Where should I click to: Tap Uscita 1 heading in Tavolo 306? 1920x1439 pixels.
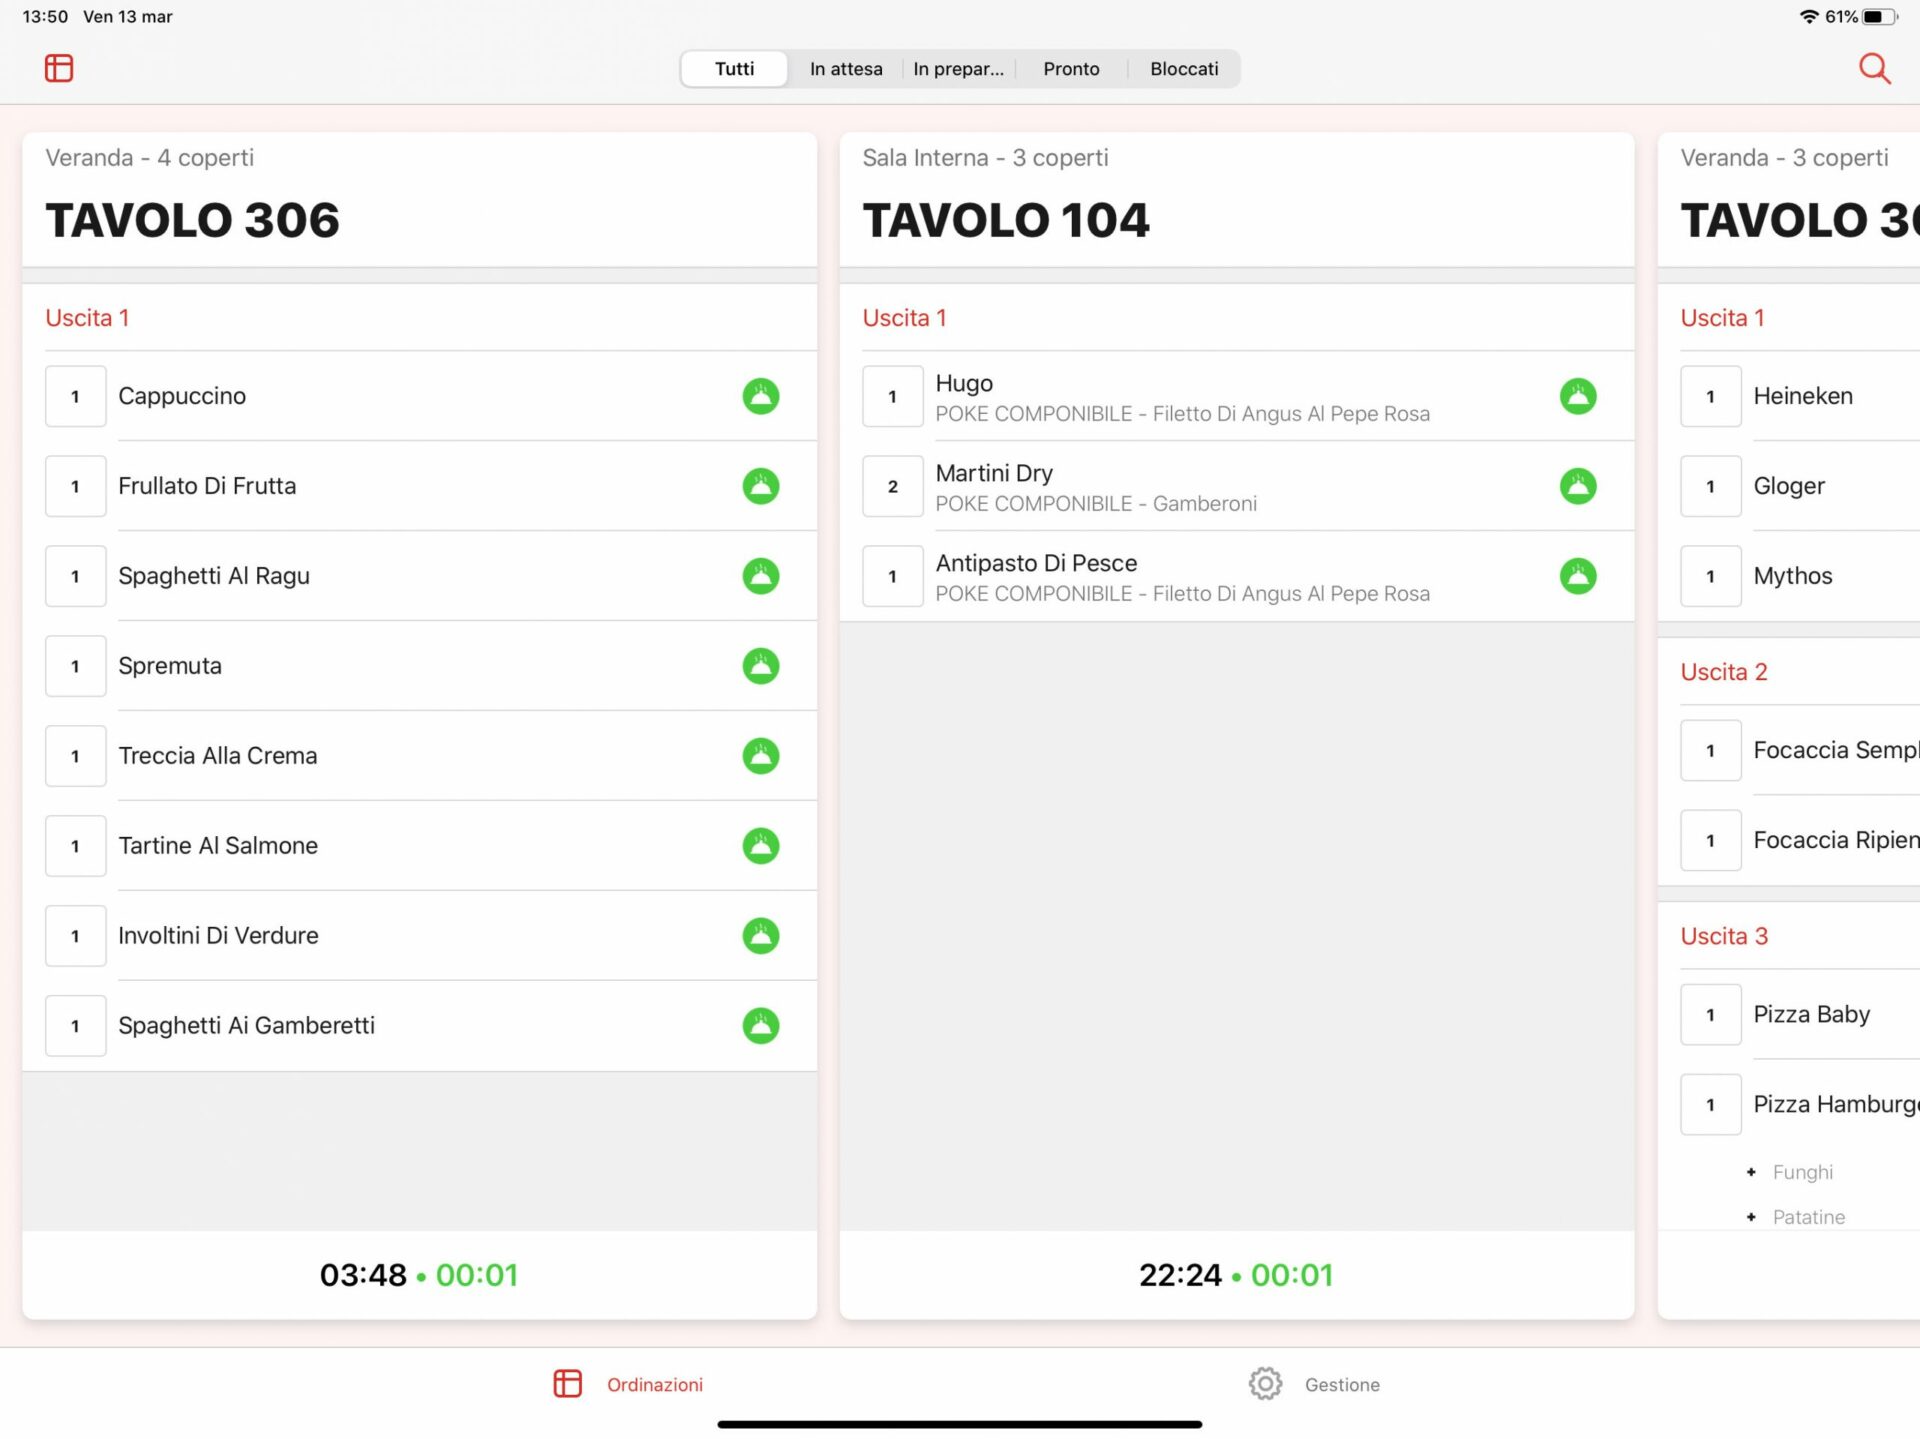point(87,318)
